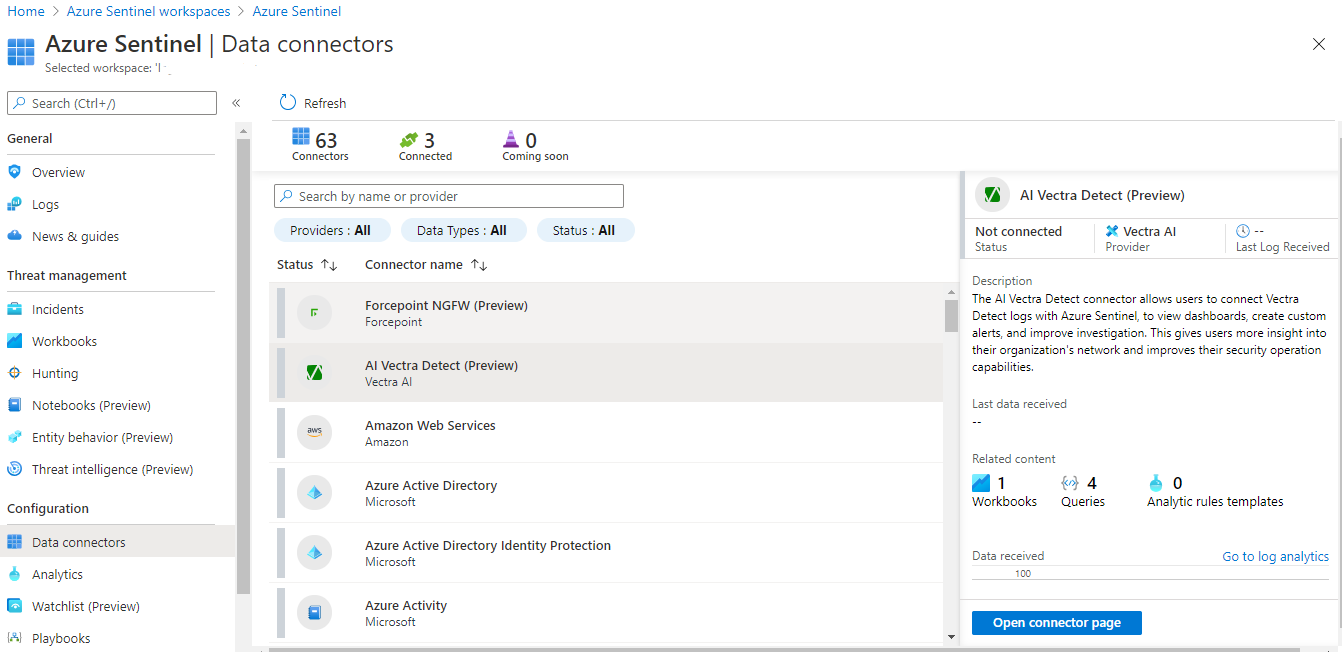Viewport: 1342px width, 652px height.
Task: Click the Search by name or provider field
Action: tap(449, 197)
